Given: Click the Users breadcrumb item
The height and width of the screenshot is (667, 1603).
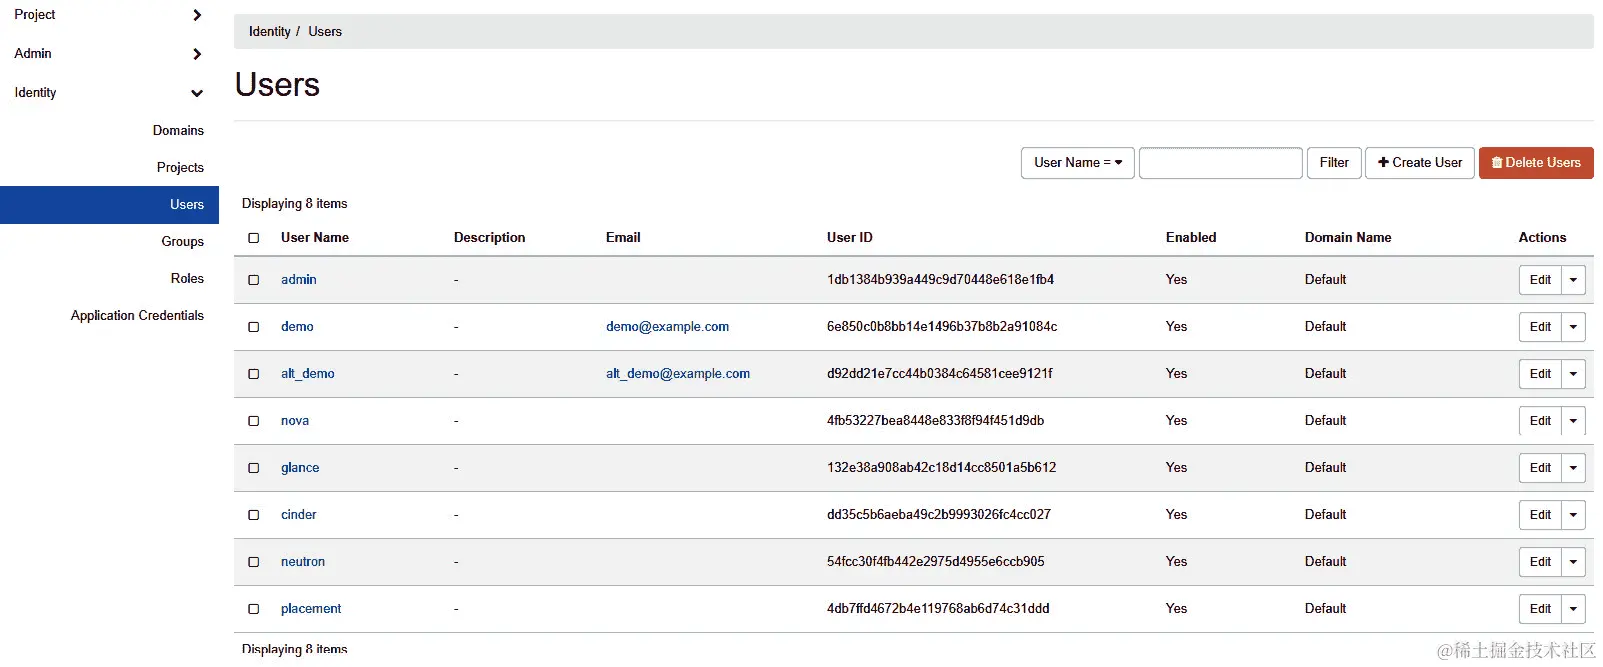Looking at the screenshot, I should tap(325, 32).
